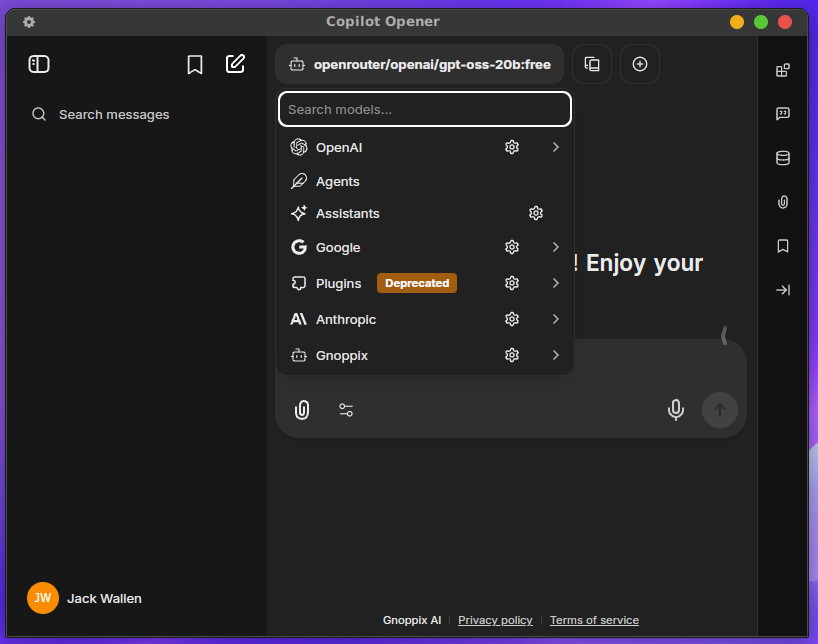Click the presets icon beside model selector
This screenshot has height=644, width=818.
592,64
